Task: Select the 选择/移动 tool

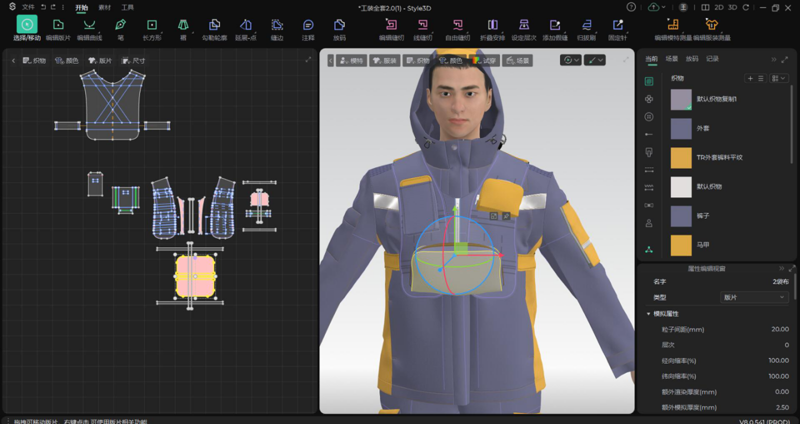Action: click(x=26, y=27)
